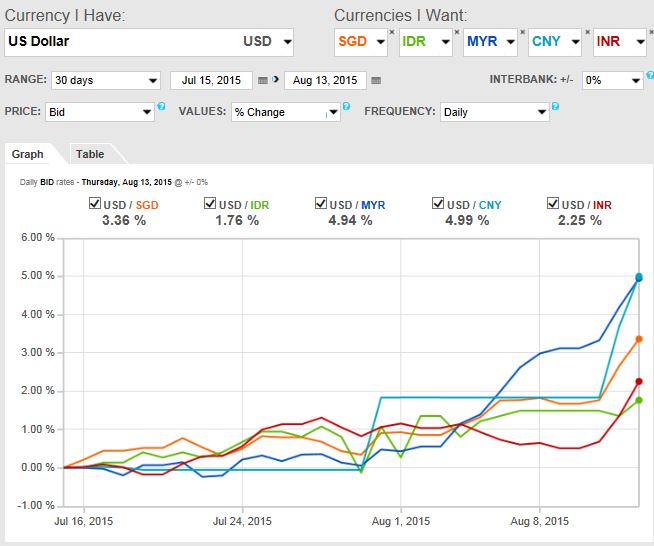Click the Jul 24, 2015 axis label

[x=242, y=521]
